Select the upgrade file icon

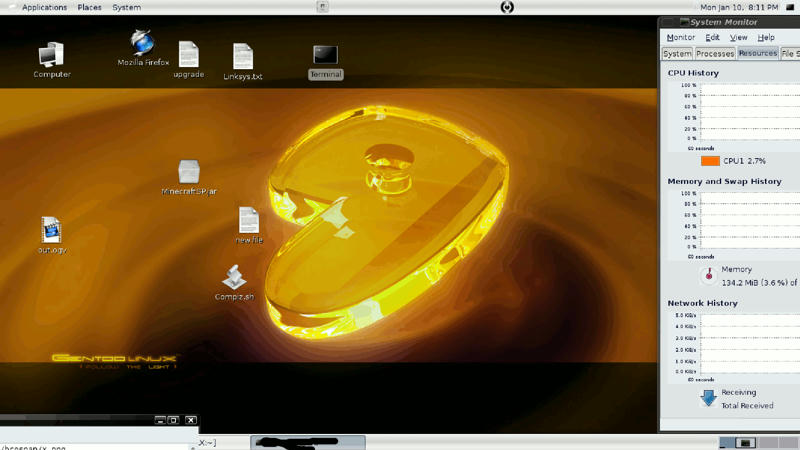[x=189, y=54]
